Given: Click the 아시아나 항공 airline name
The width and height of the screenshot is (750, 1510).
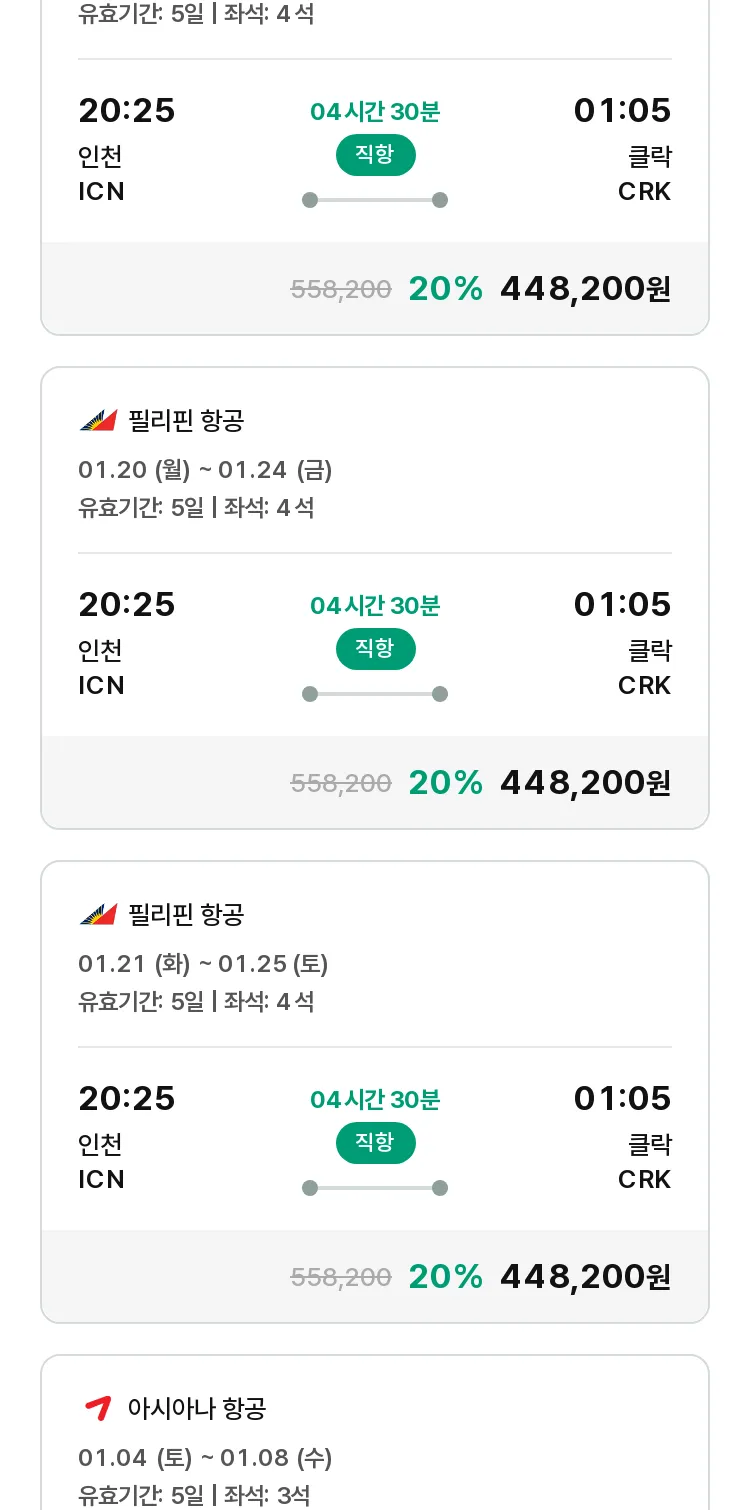Looking at the screenshot, I should tap(197, 1409).
